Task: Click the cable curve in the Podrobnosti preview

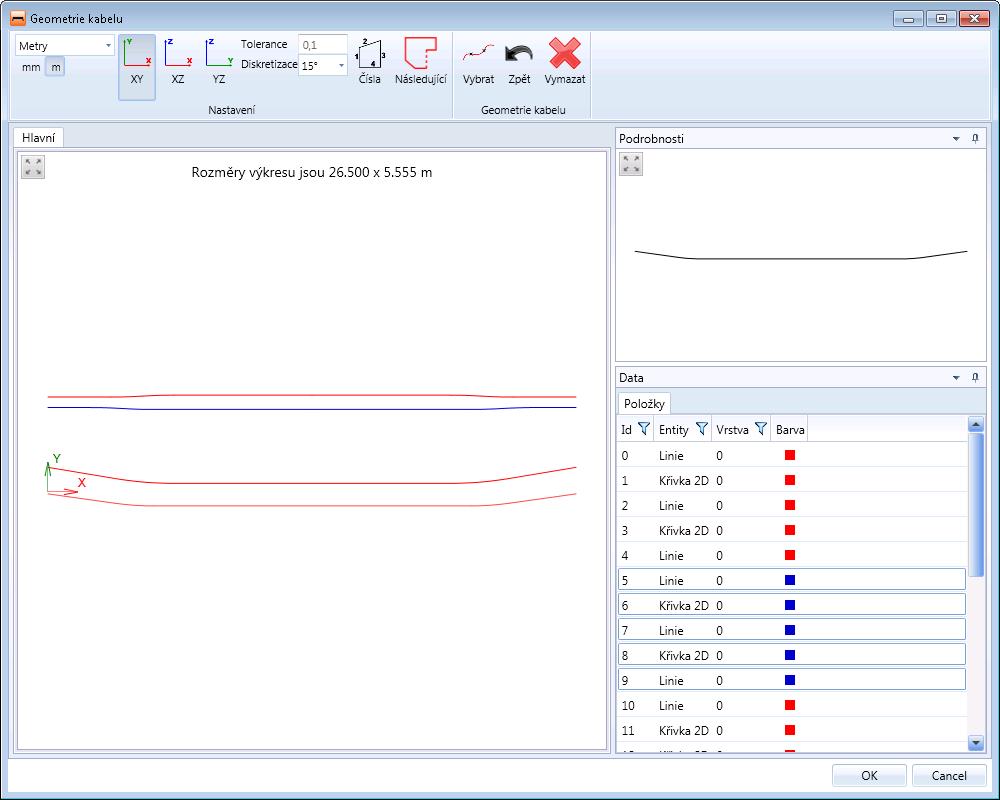Action: [801, 258]
